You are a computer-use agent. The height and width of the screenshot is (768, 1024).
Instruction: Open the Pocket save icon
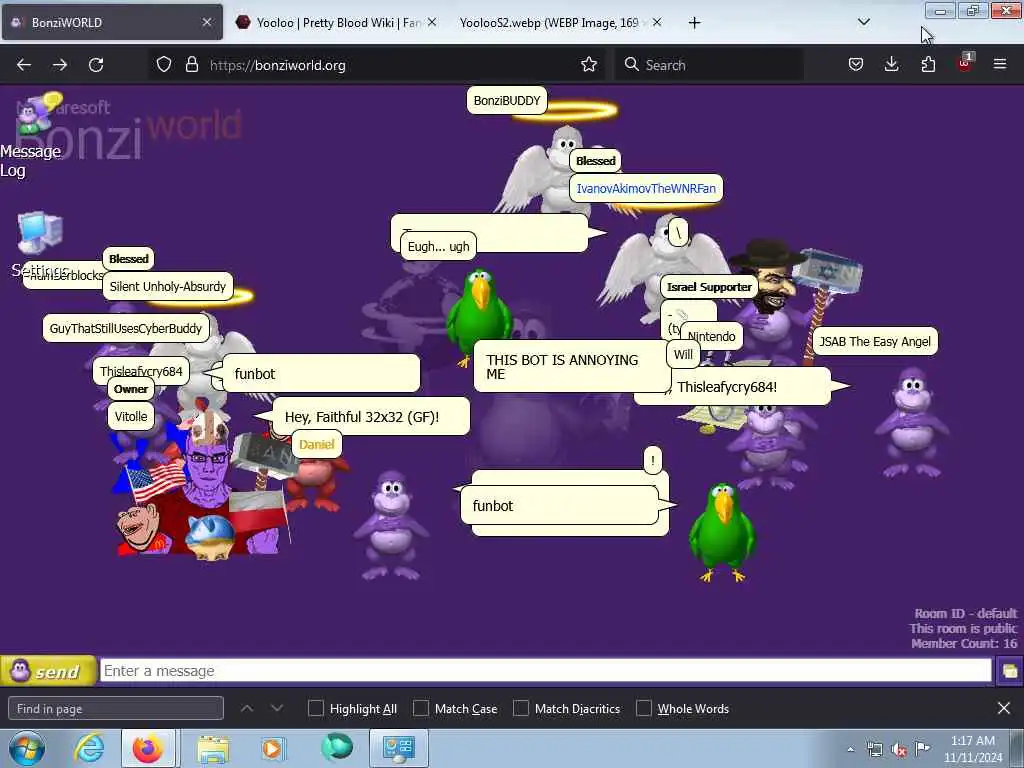tap(856, 65)
